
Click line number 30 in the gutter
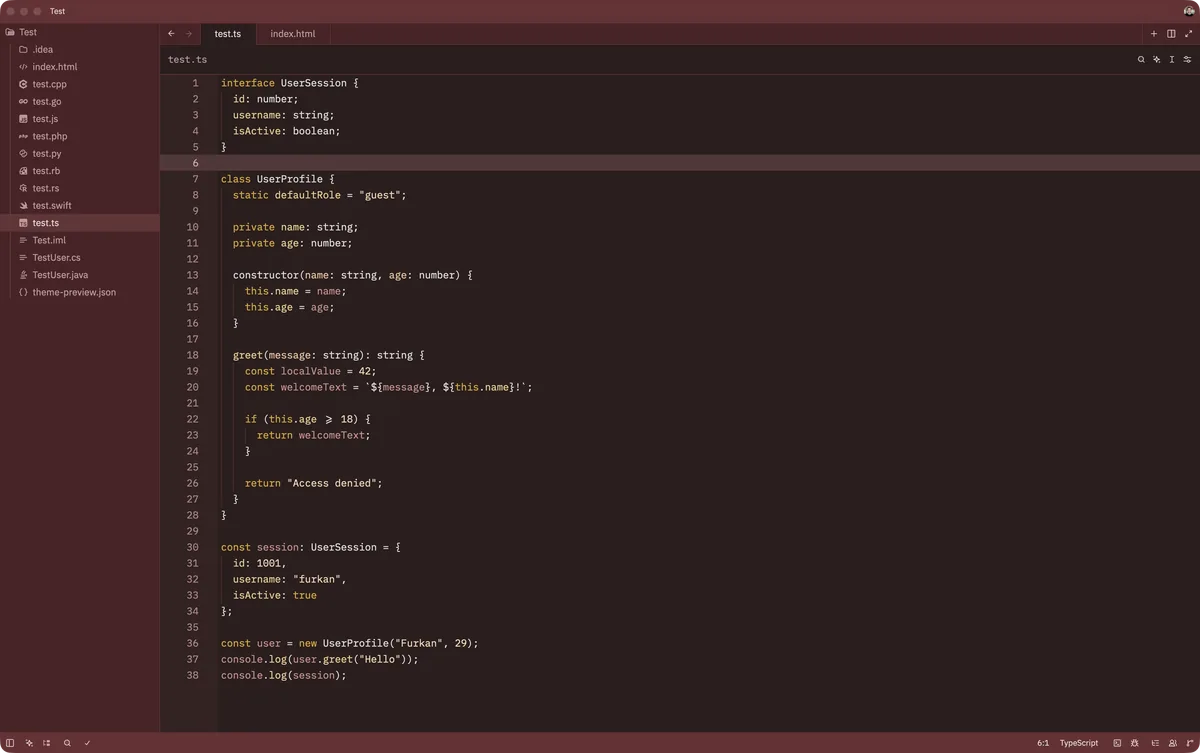pos(193,547)
